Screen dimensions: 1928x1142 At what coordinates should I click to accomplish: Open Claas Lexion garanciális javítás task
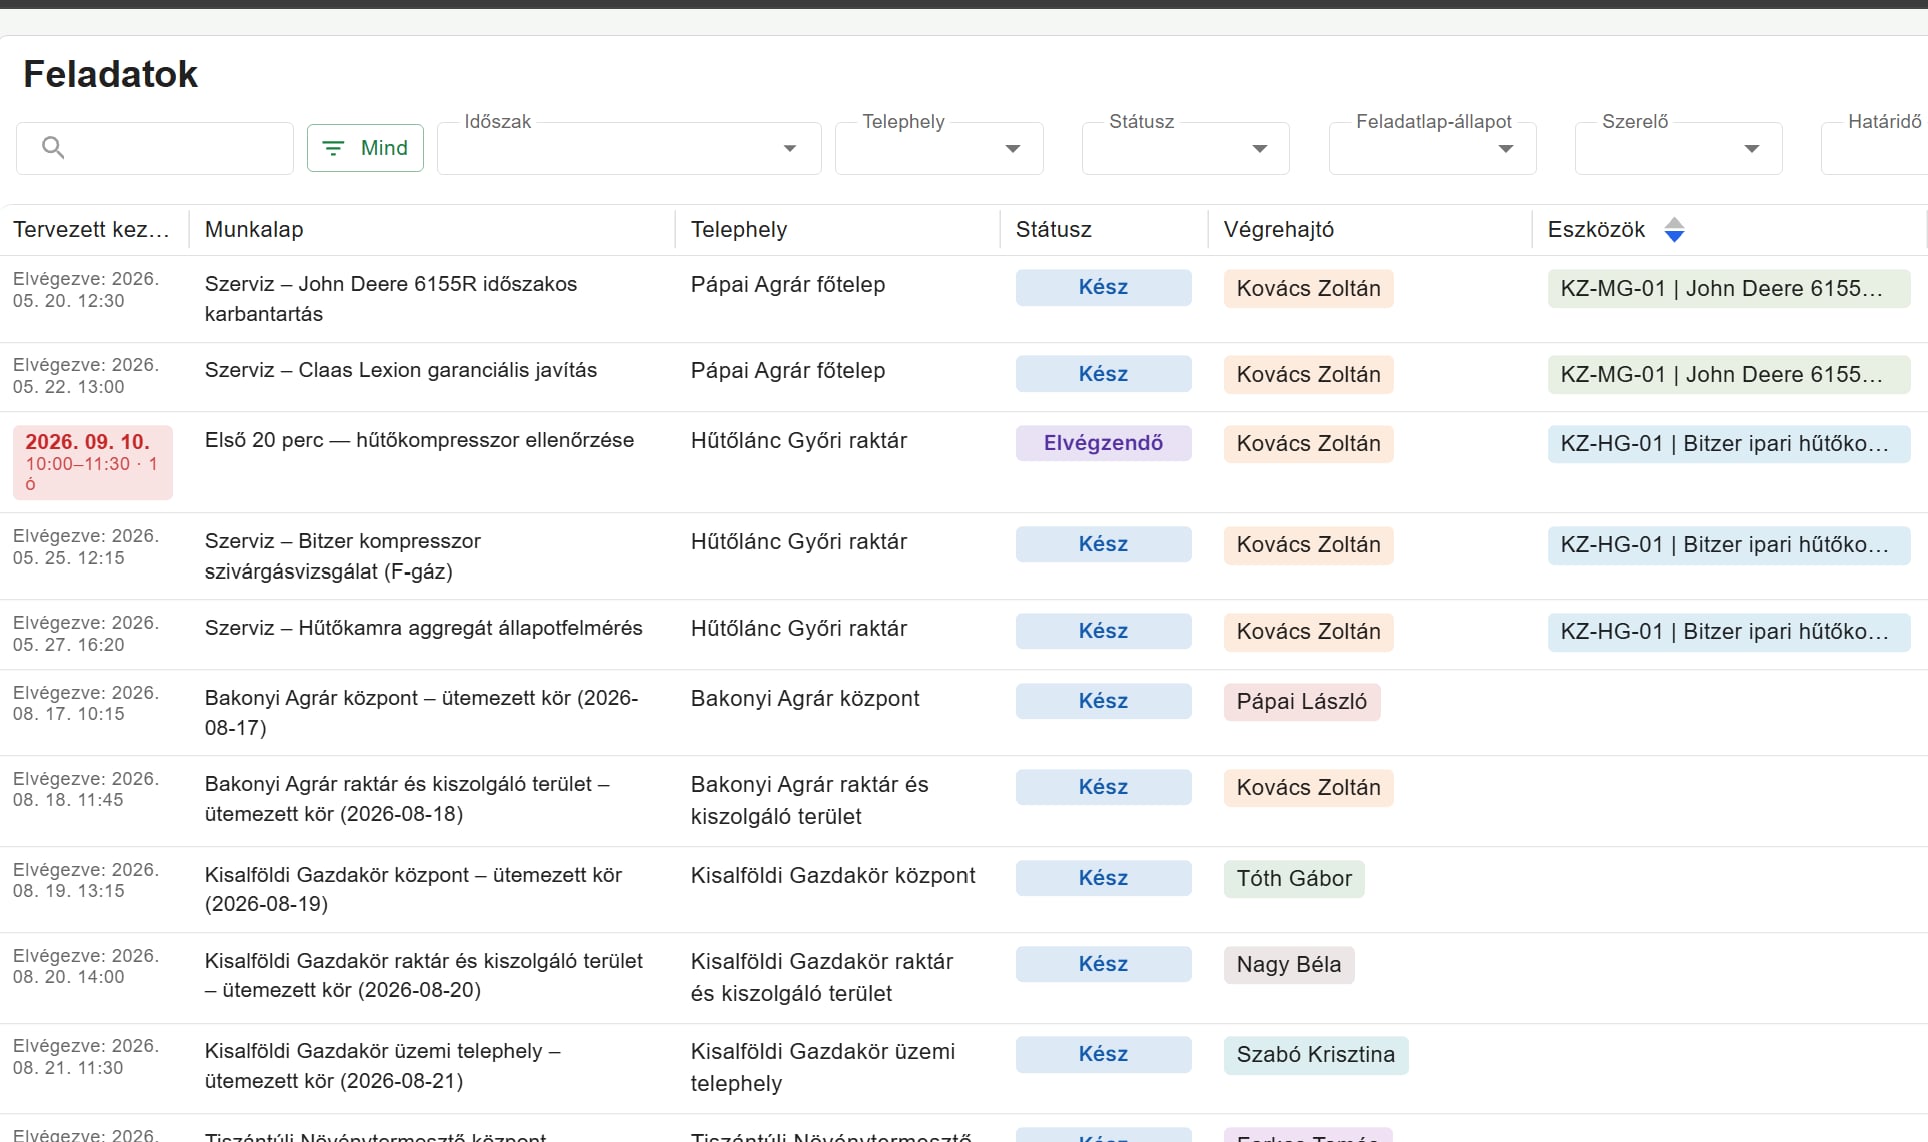401,370
